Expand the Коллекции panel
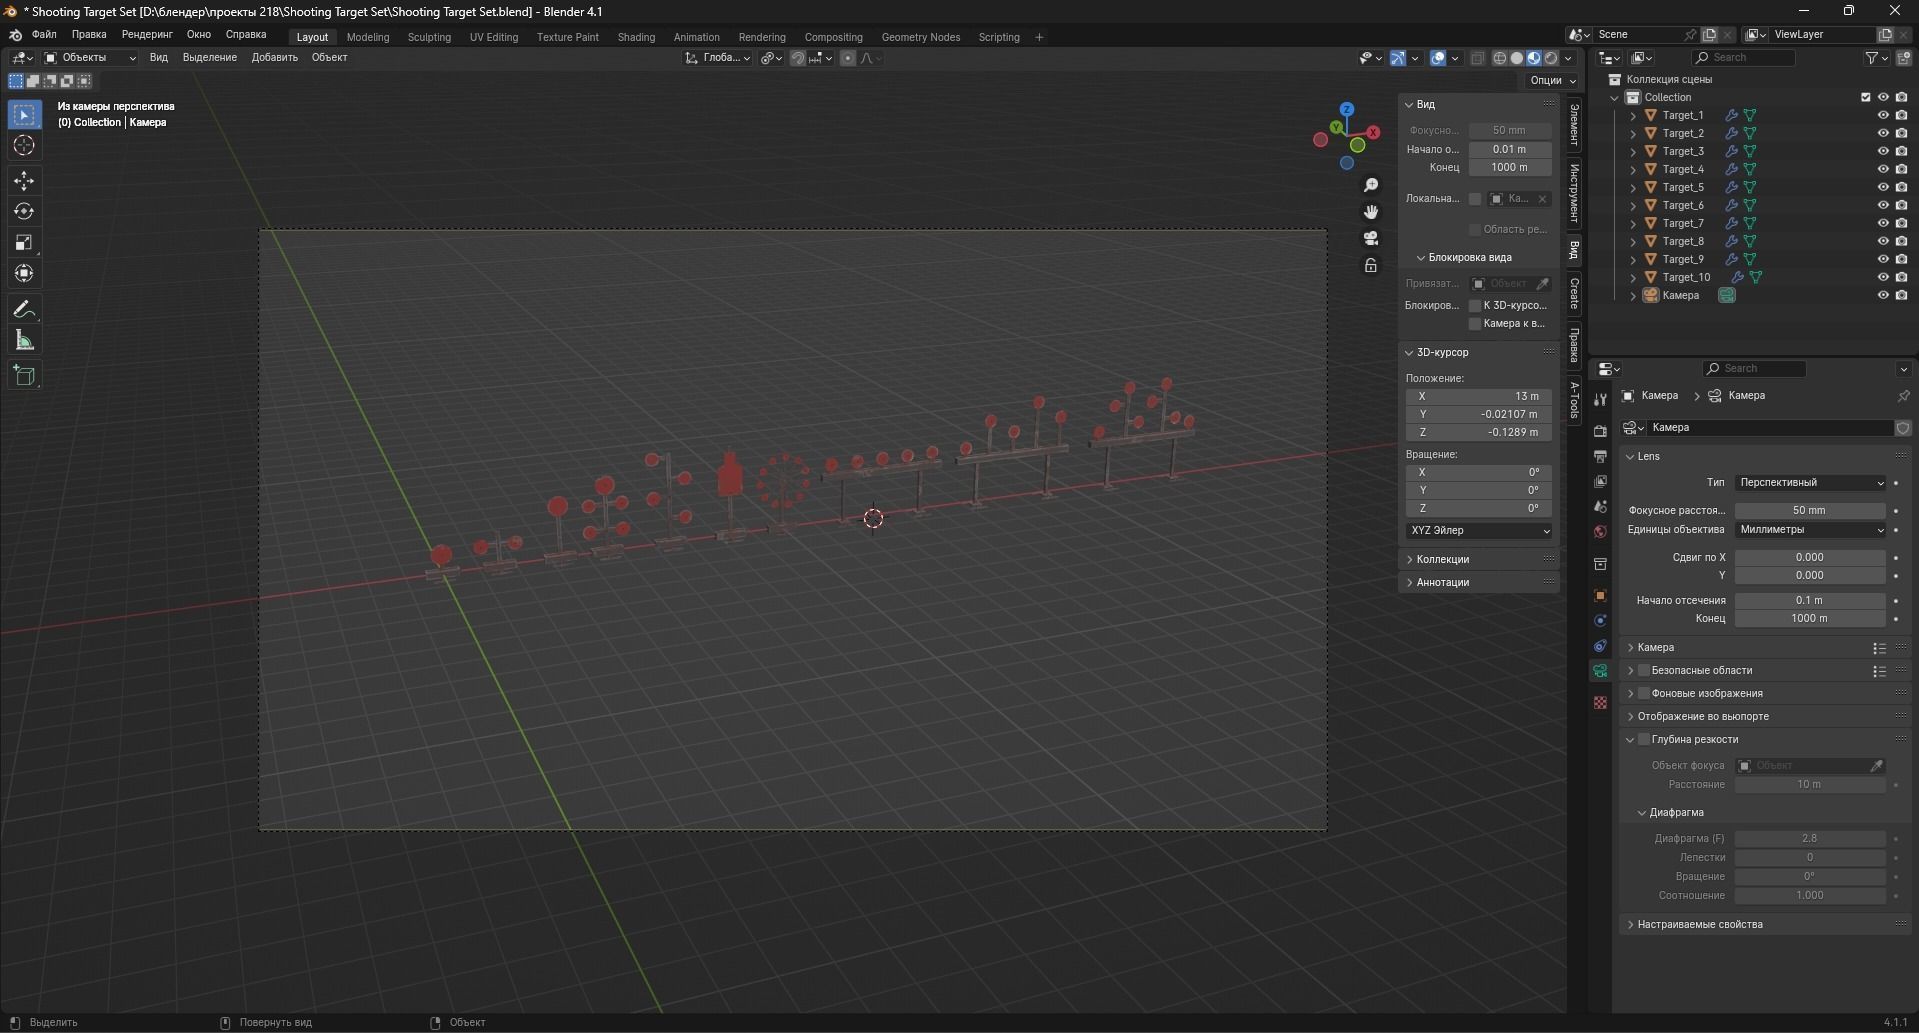The width and height of the screenshot is (1919, 1033). click(1441, 560)
